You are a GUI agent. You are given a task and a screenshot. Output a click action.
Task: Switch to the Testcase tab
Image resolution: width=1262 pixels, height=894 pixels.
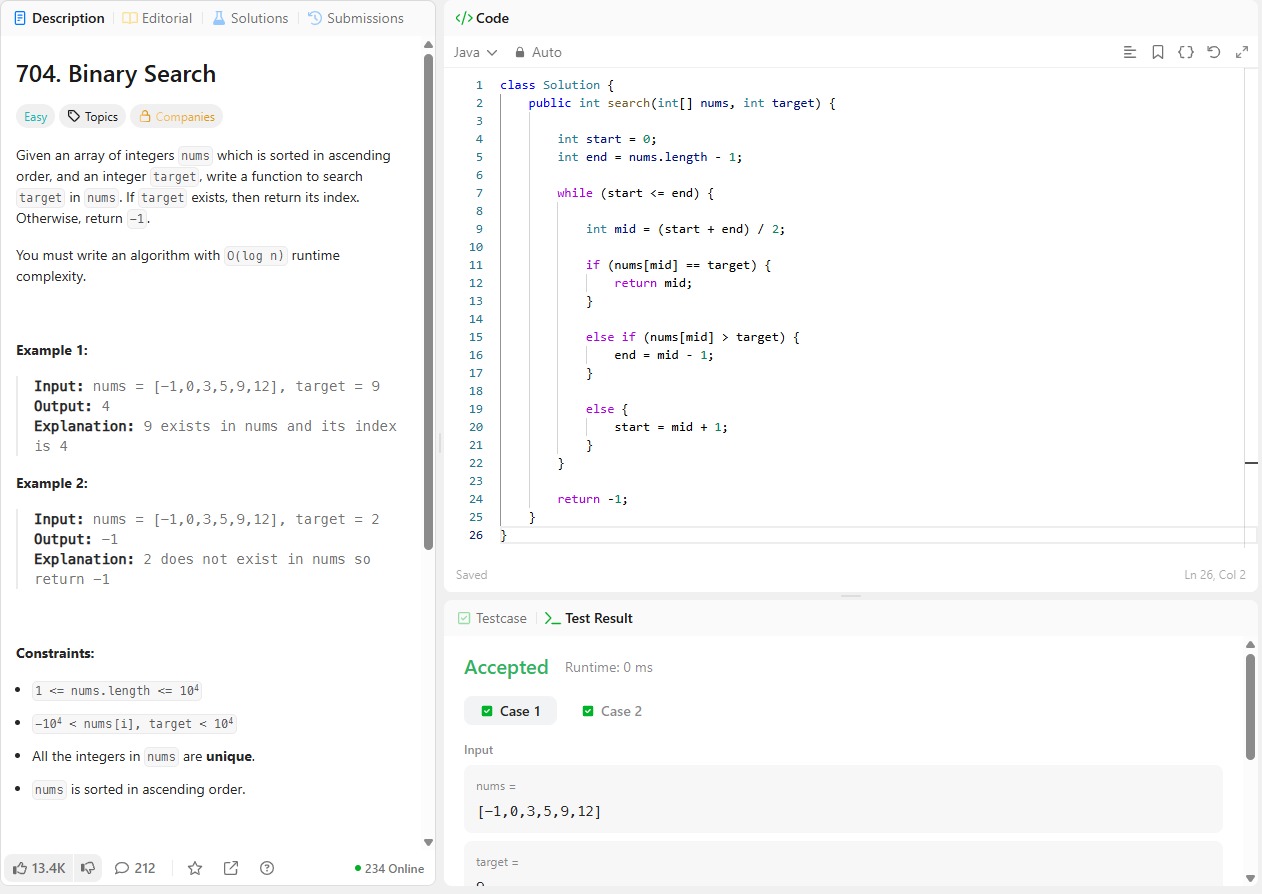tap(492, 618)
